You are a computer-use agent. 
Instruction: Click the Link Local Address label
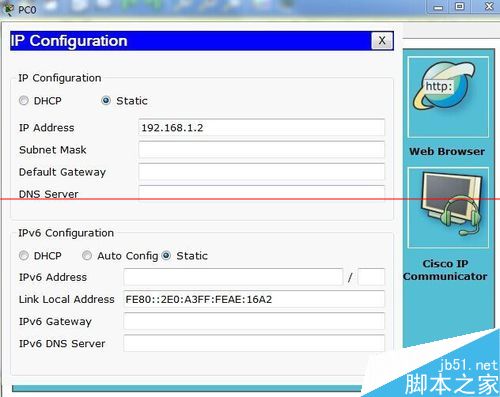point(67,299)
